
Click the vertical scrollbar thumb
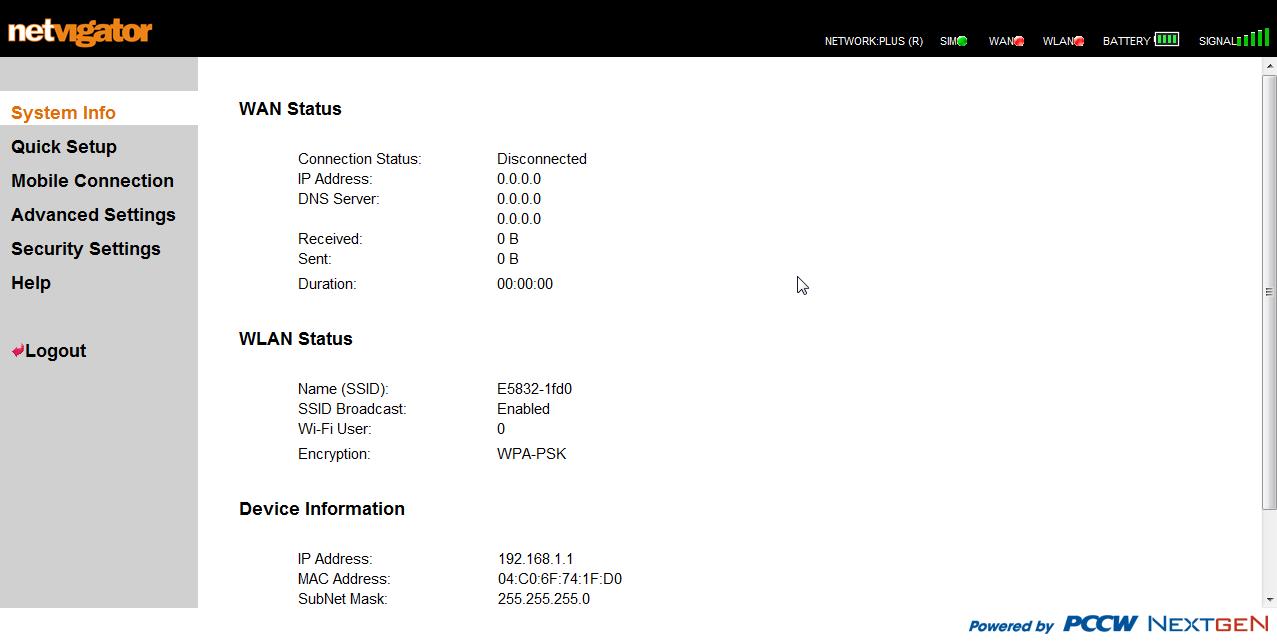[1269, 292]
